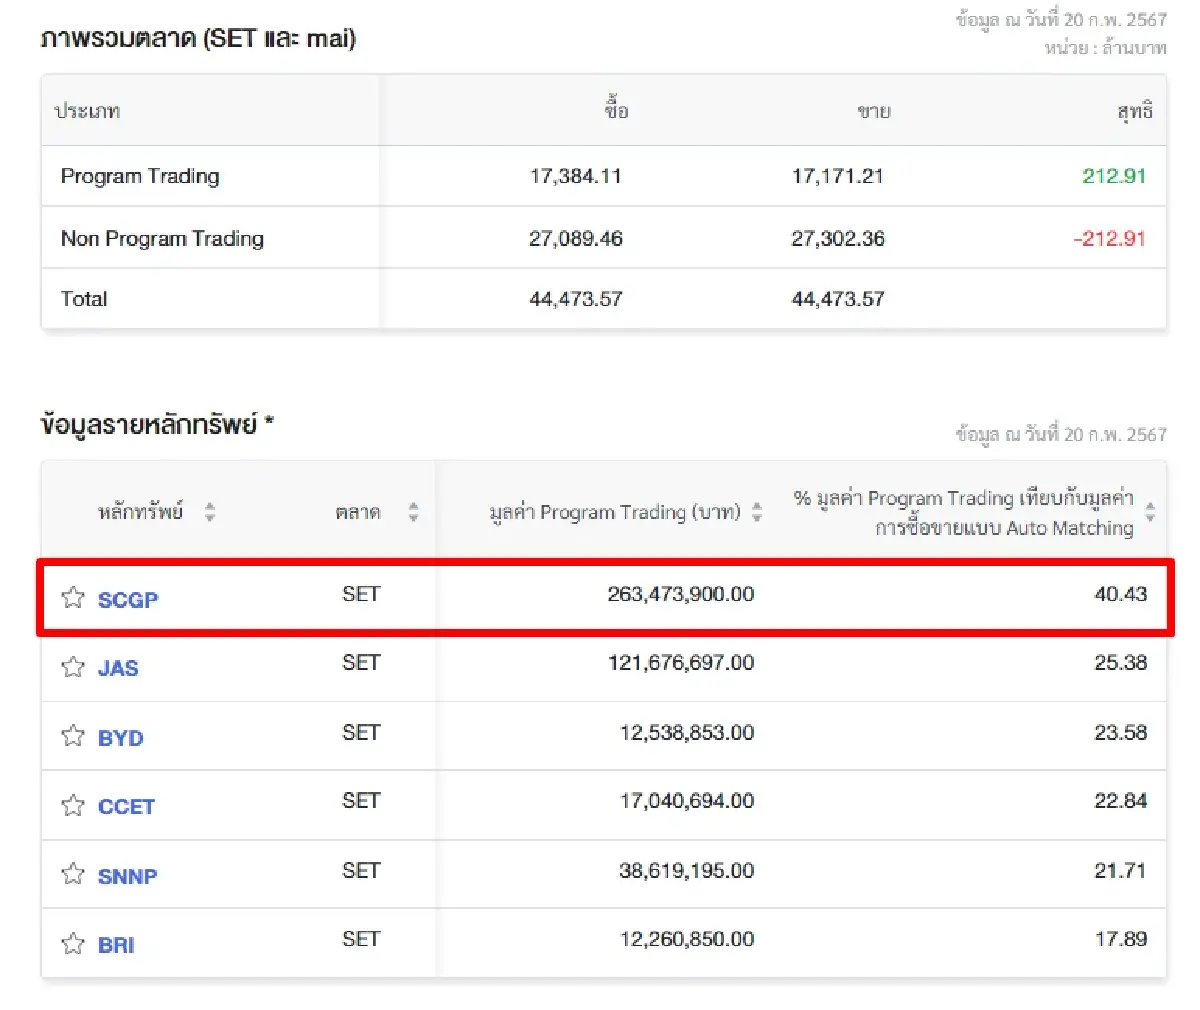1200x1010 pixels.
Task: Favorite CCET via the star icon
Action: coord(72,804)
